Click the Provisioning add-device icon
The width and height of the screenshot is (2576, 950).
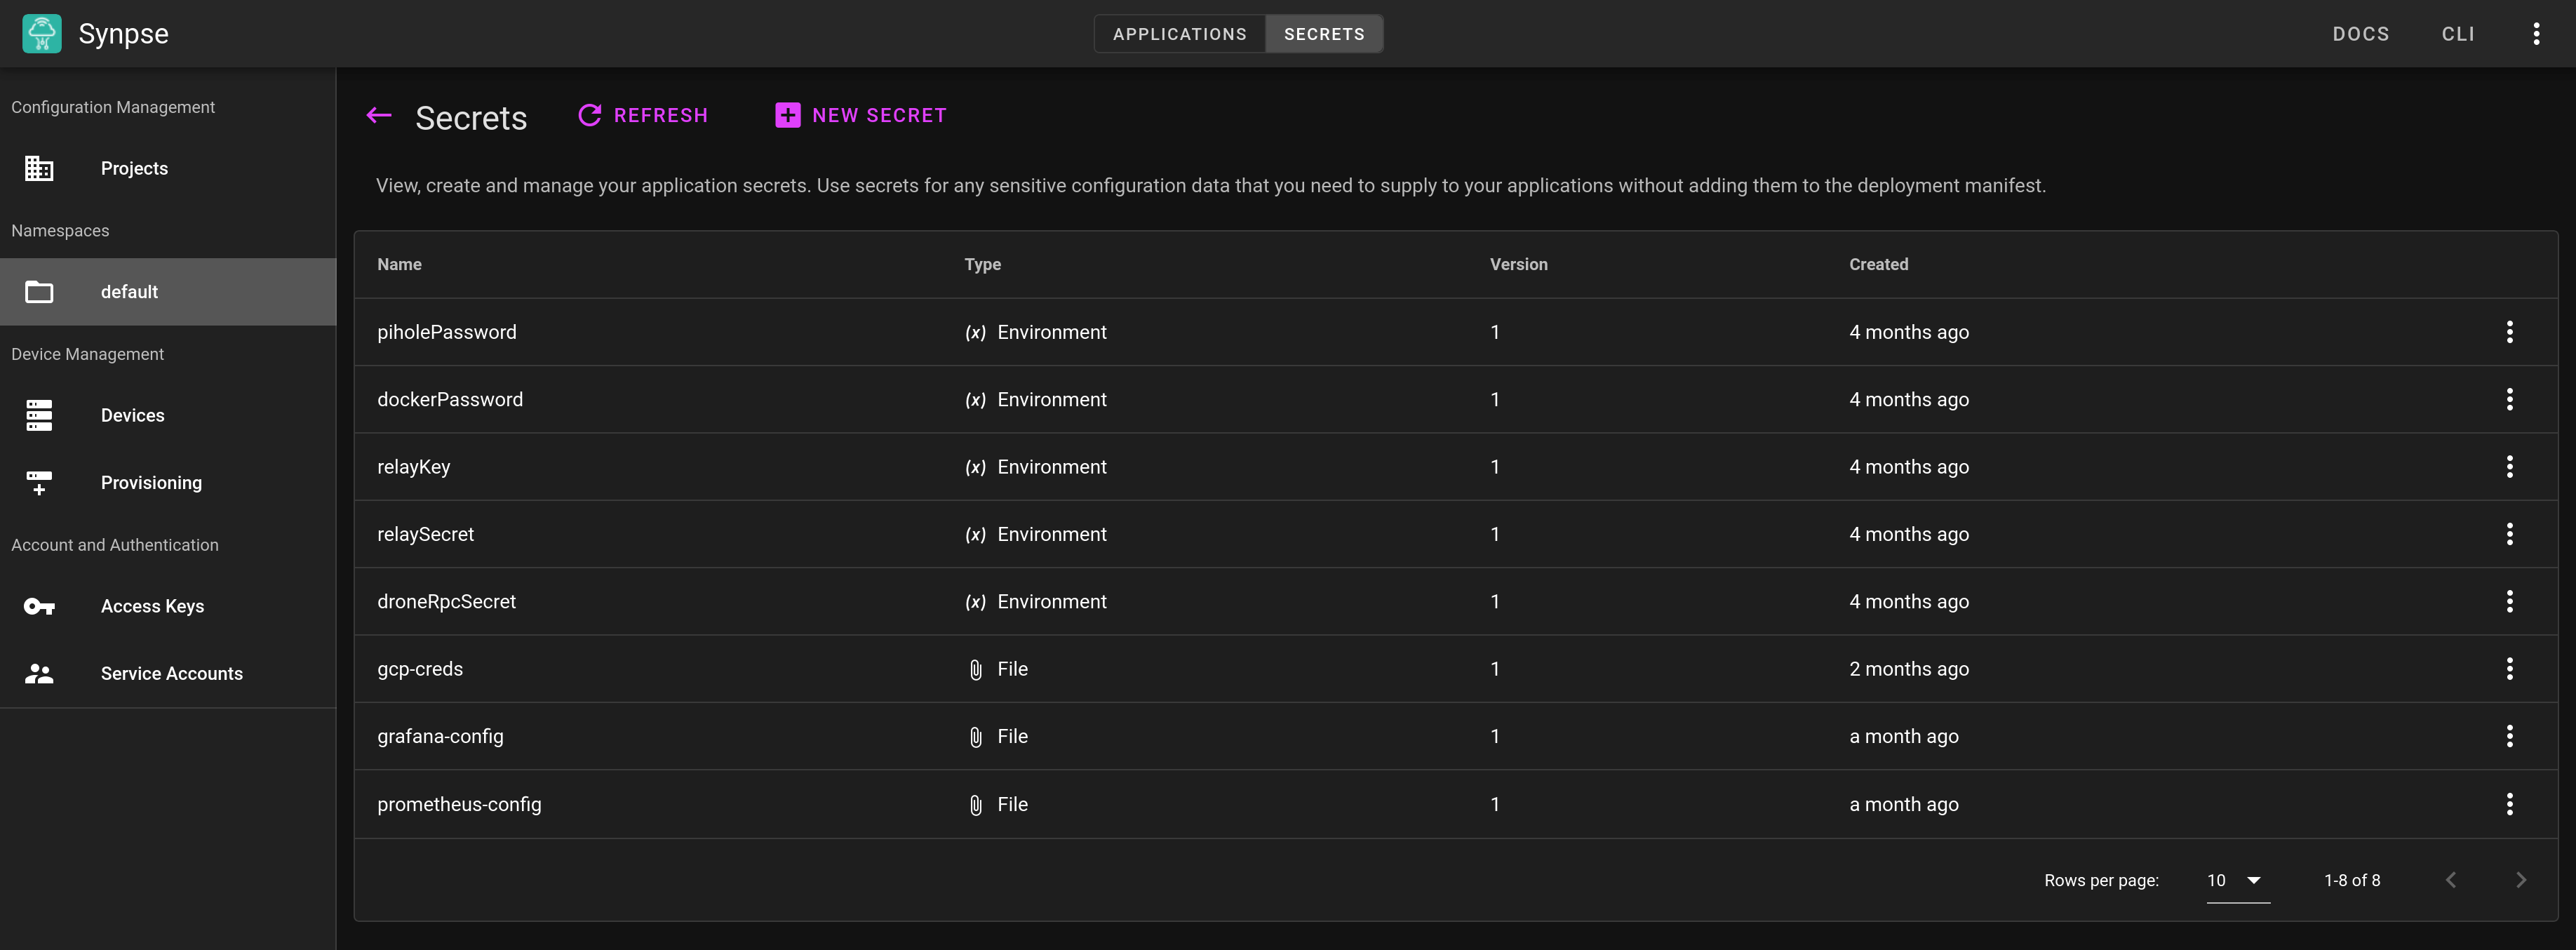39,483
